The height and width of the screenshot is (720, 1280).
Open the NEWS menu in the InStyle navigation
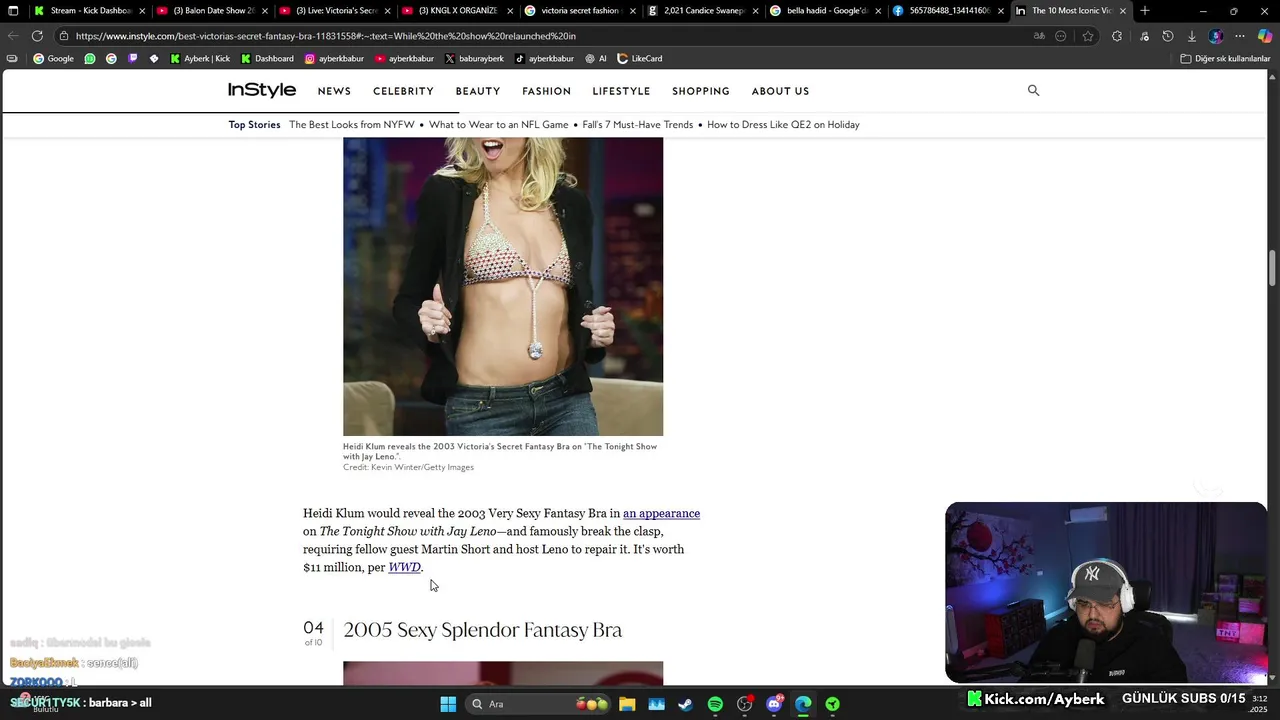point(334,91)
